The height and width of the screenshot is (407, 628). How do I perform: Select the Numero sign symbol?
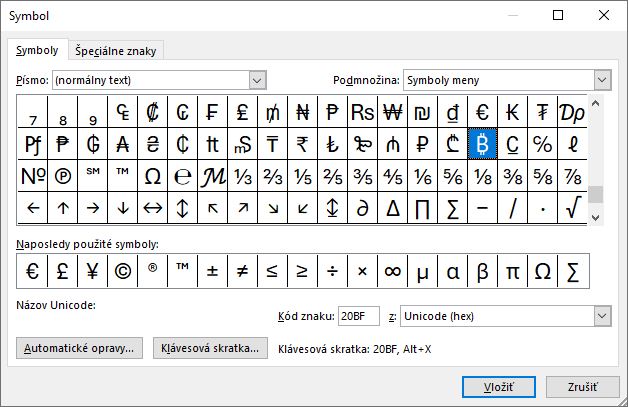coord(33,176)
